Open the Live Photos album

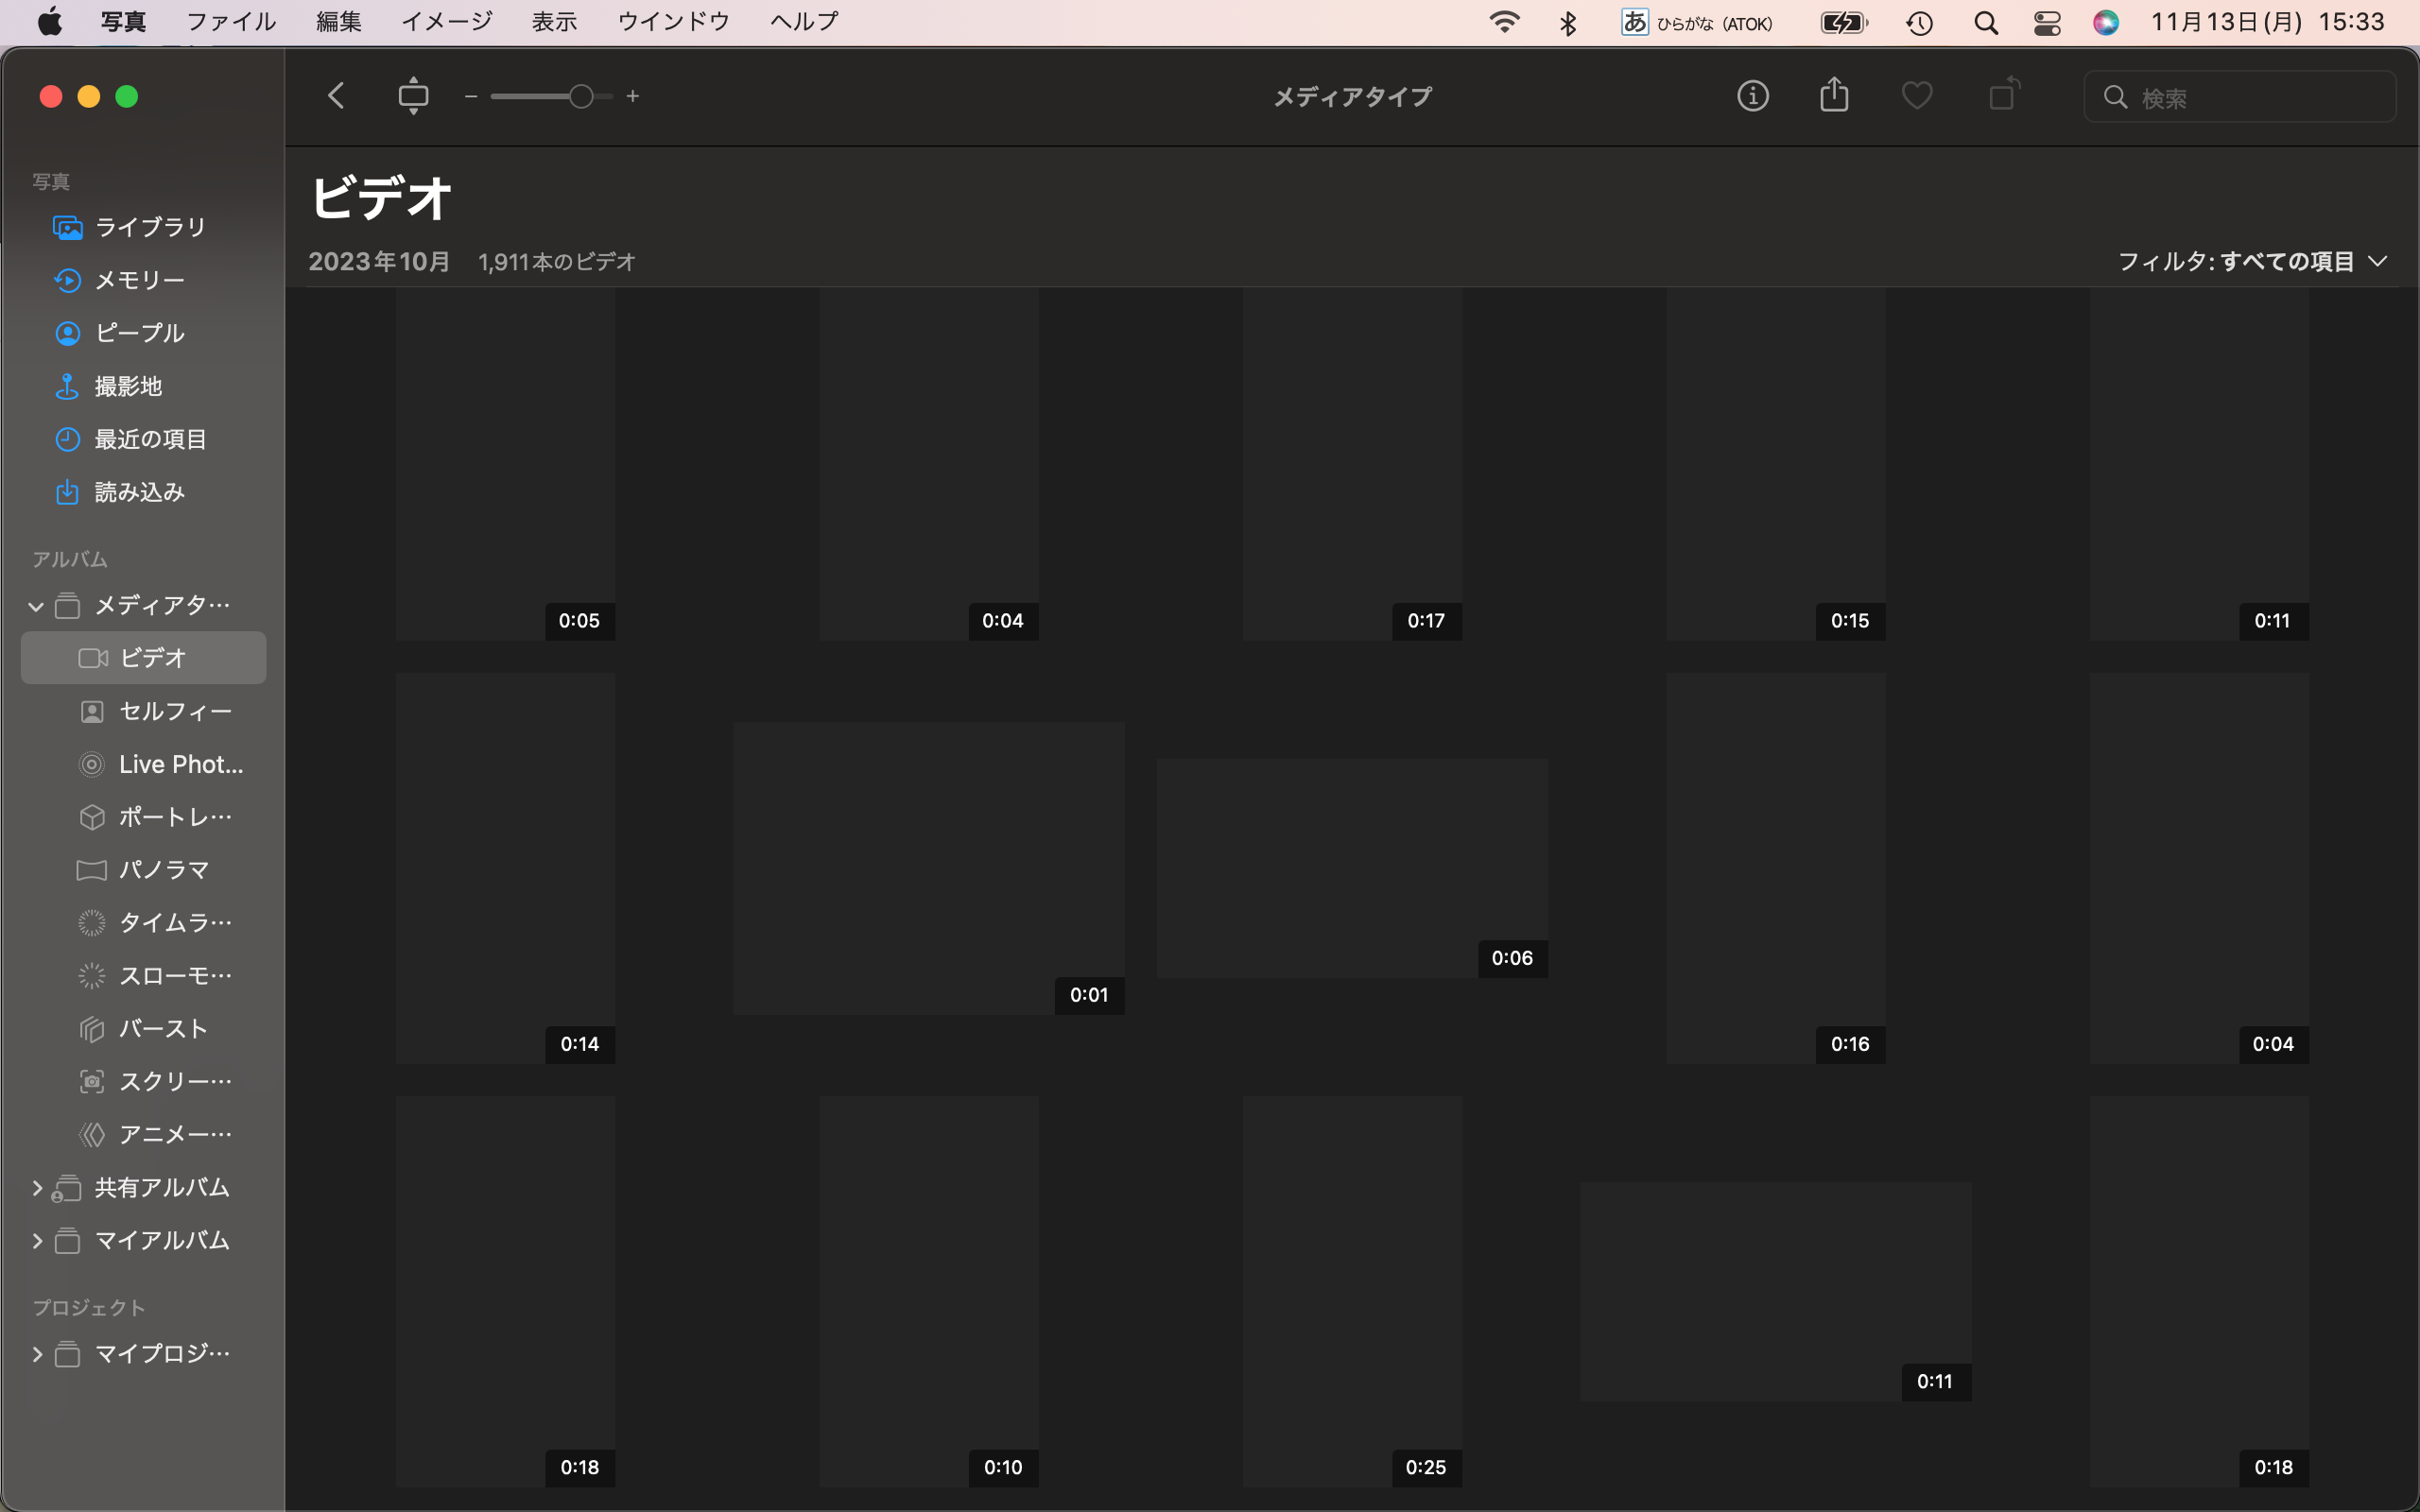click(x=180, y=764)
